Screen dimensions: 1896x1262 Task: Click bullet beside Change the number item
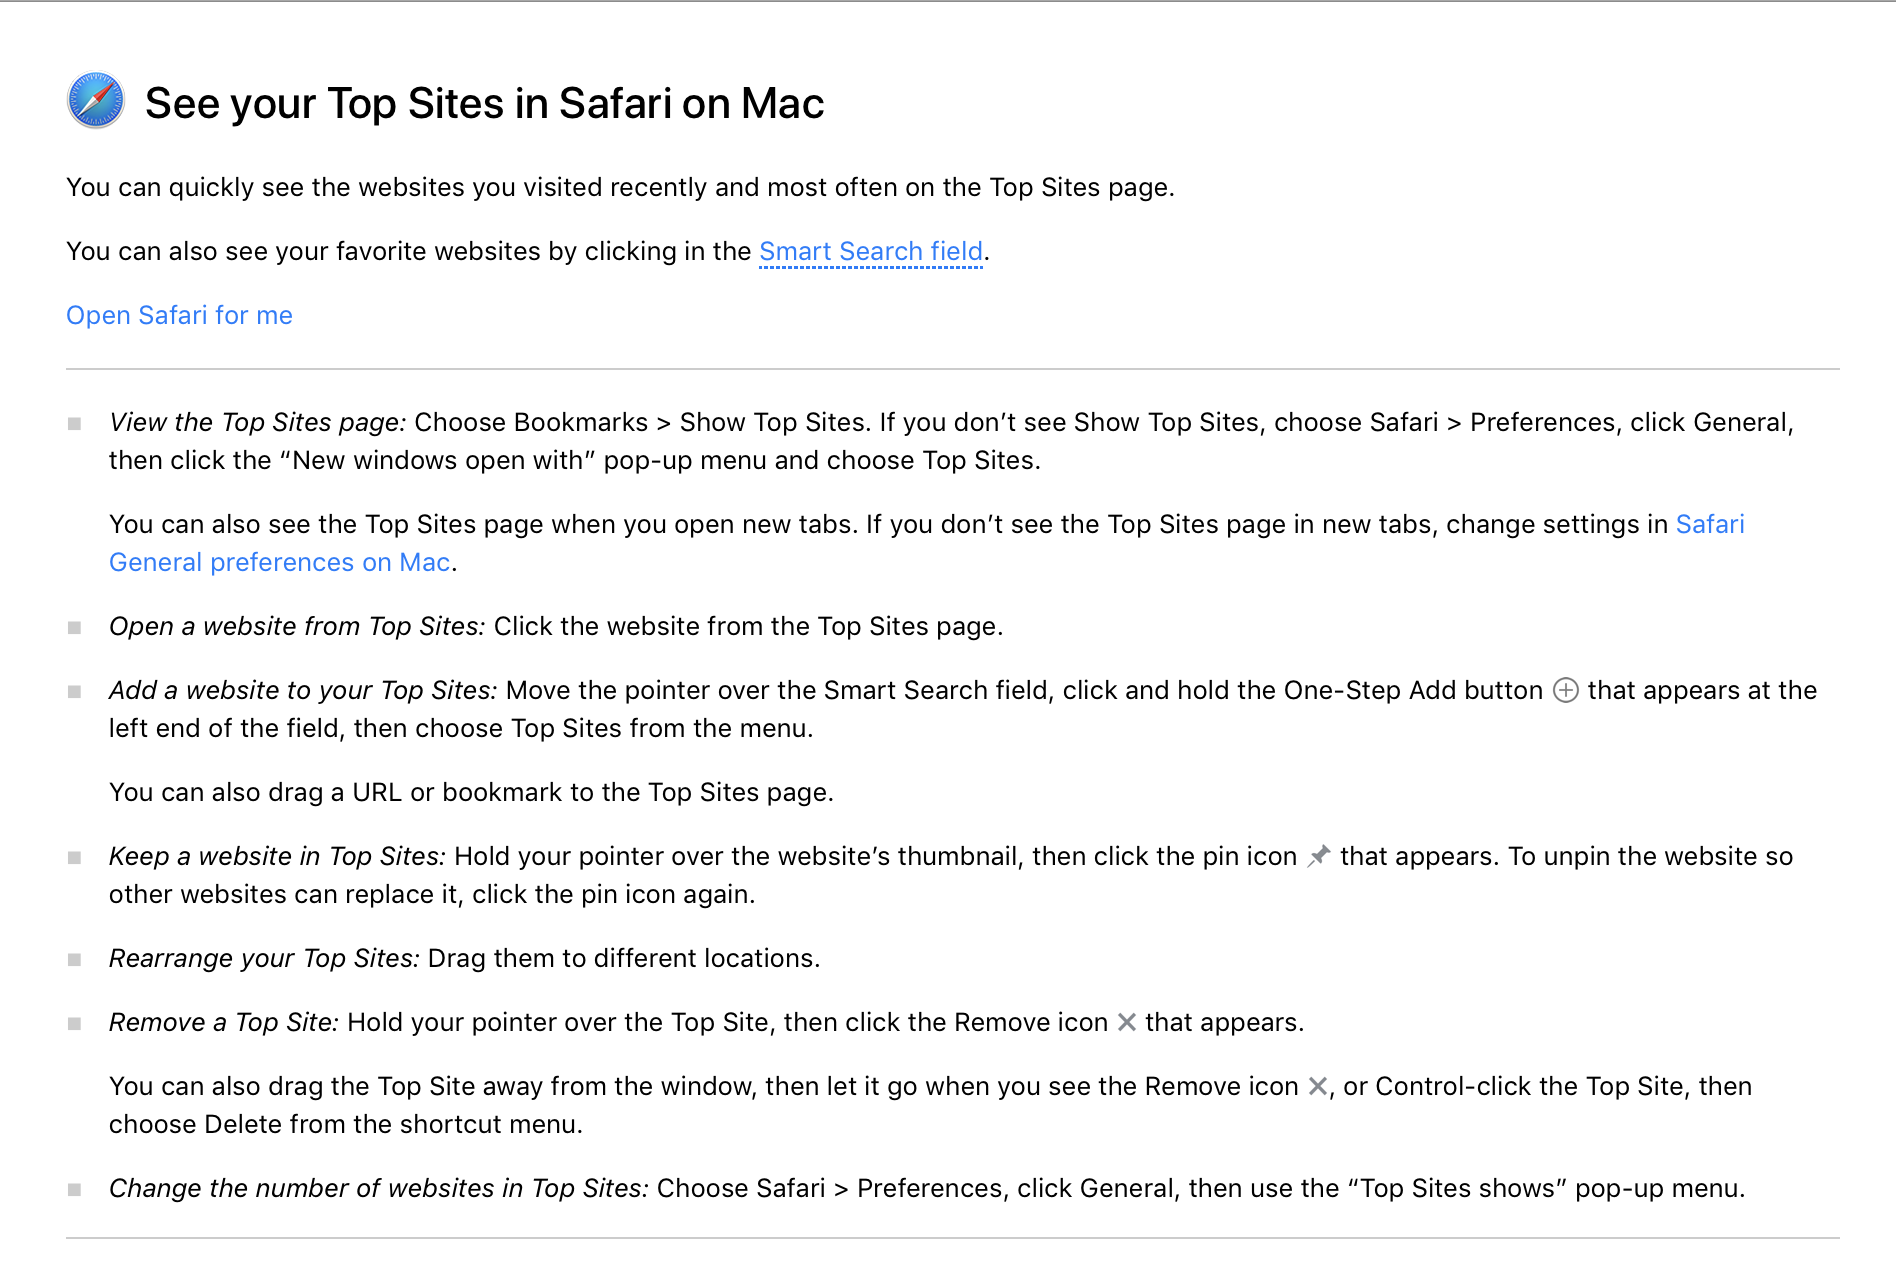(74, 1189)
